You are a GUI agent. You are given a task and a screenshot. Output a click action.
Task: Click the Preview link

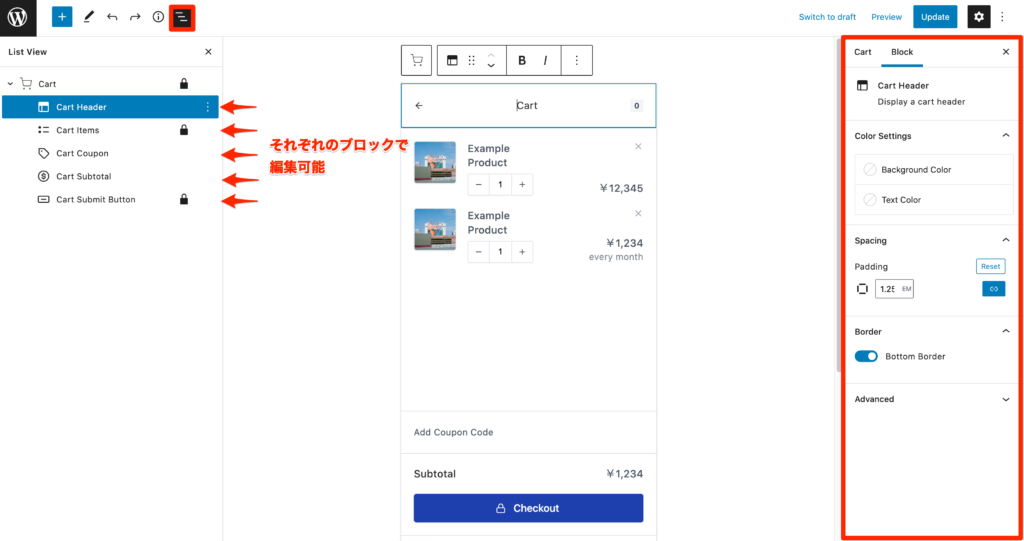[886, 17]
